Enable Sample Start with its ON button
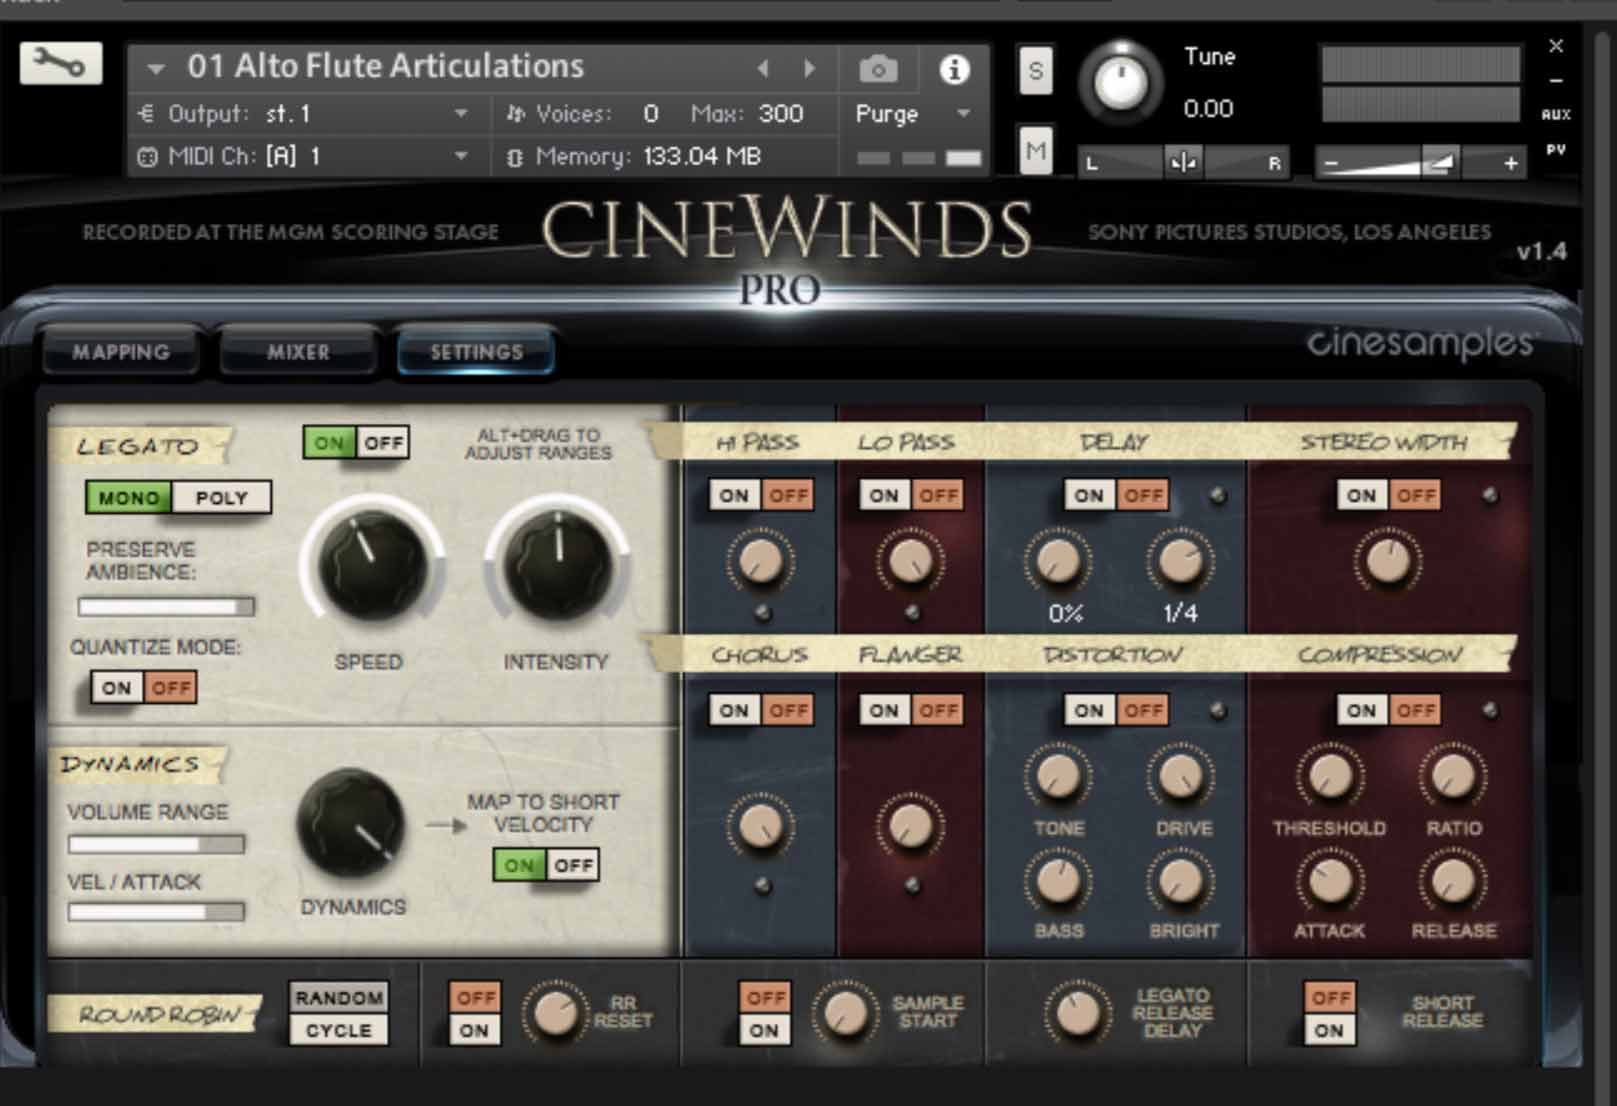The image size is (1617, 1106). coord(763,1031)
